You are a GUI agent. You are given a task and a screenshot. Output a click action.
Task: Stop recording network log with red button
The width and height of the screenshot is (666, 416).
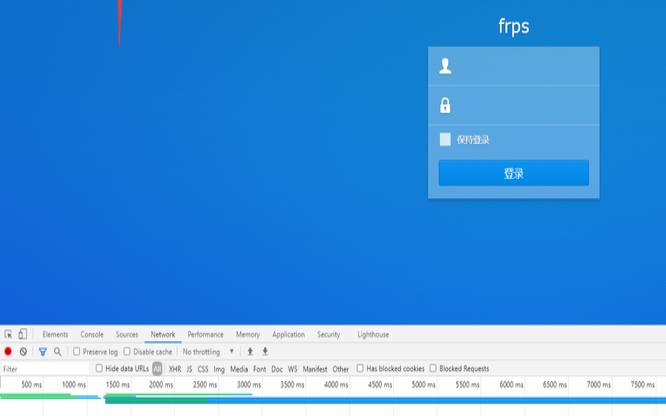pos(8,351)
